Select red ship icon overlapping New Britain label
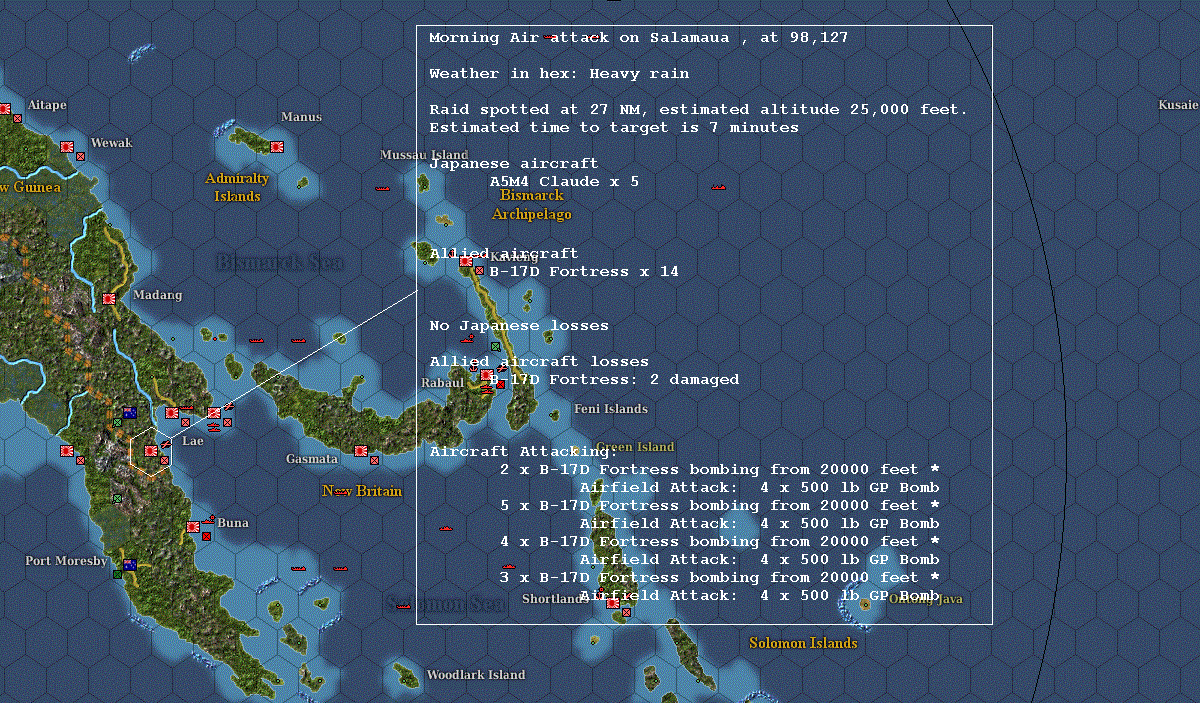This screenshot has height=703, width=1200. (340, 492)
